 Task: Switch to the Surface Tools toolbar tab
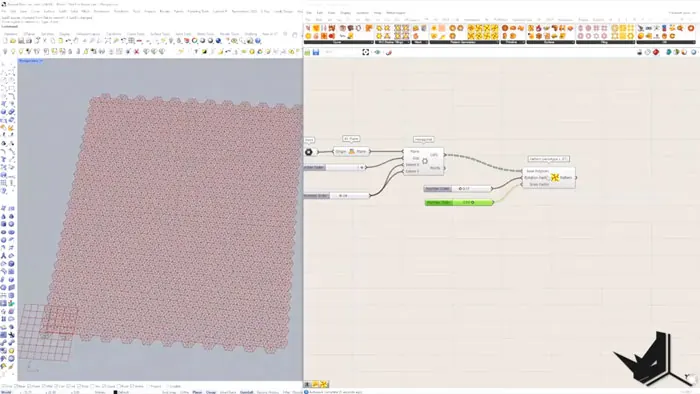tap(160, 34)
